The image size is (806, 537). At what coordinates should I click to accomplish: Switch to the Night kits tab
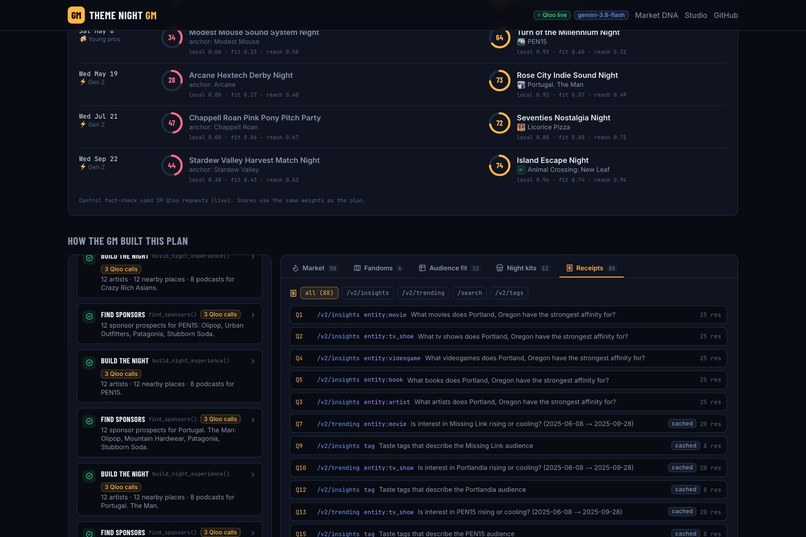pyautogui.click(x=522, y=268)
